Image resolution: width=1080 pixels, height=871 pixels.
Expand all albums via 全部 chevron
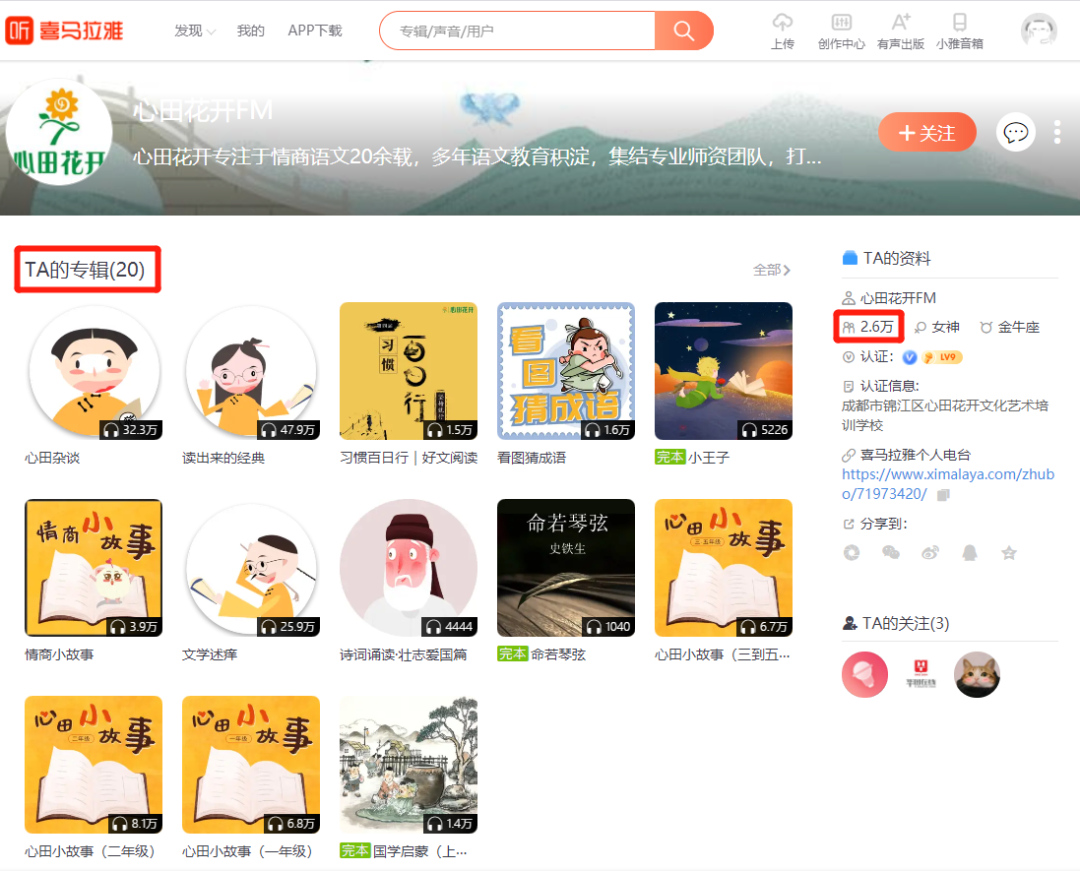tap(772, 270)
